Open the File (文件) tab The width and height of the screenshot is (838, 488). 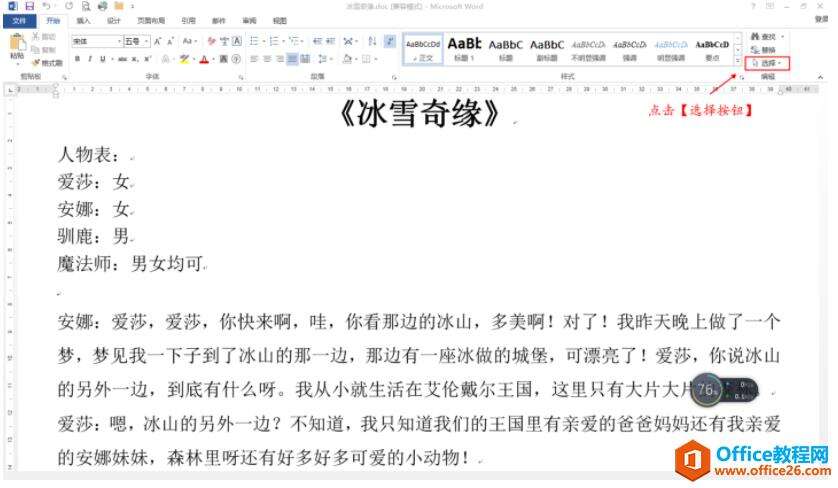(19, 21)
